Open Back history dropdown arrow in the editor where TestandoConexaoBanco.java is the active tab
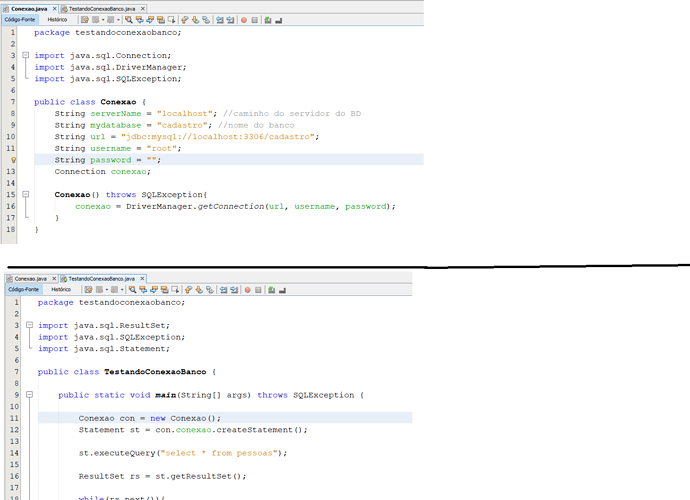 (x=106, y=290)
